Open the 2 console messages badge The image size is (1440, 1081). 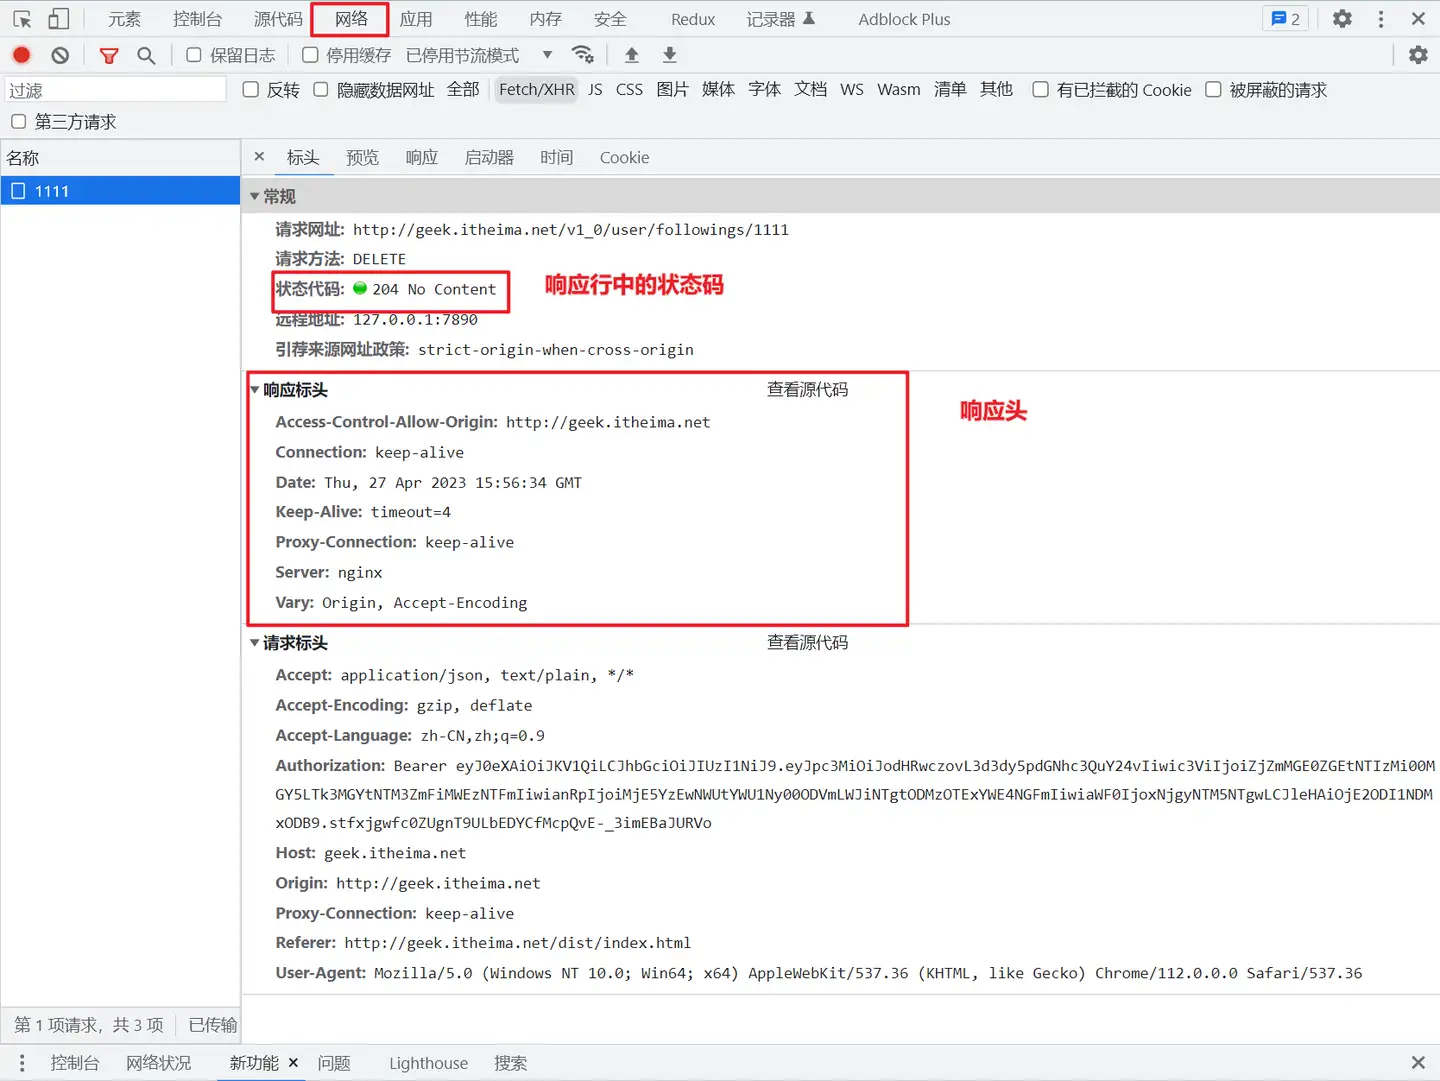(x=1285, y=19)
